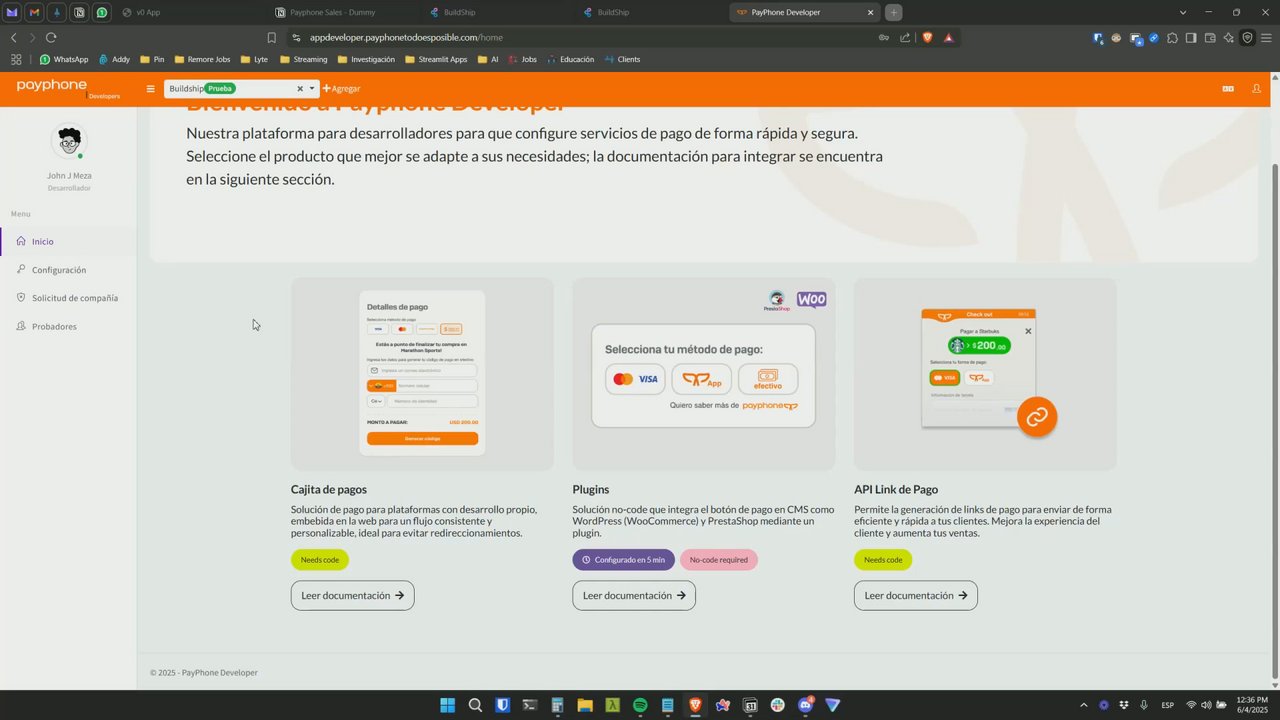Click the Configurado en 5 min tag

click(624, 560)
